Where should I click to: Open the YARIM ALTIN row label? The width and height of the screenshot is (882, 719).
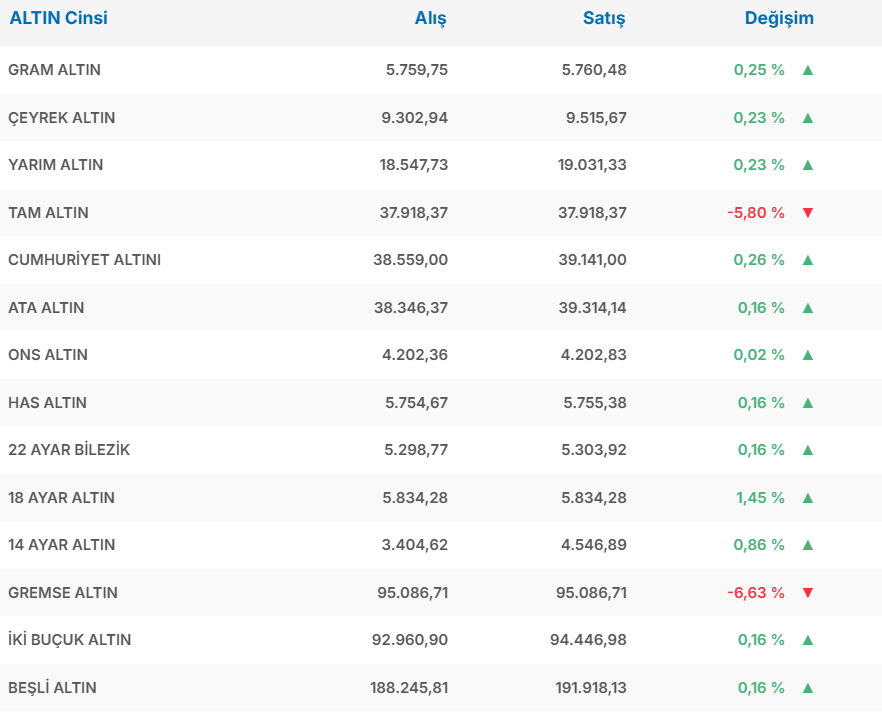[x=56, y=165]
